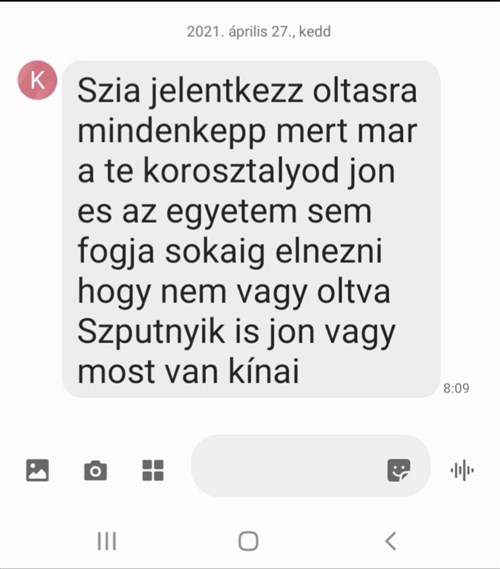Tap the word Szputnyik in the message
The image size is (500, 569).
click(x=151, y=332)
